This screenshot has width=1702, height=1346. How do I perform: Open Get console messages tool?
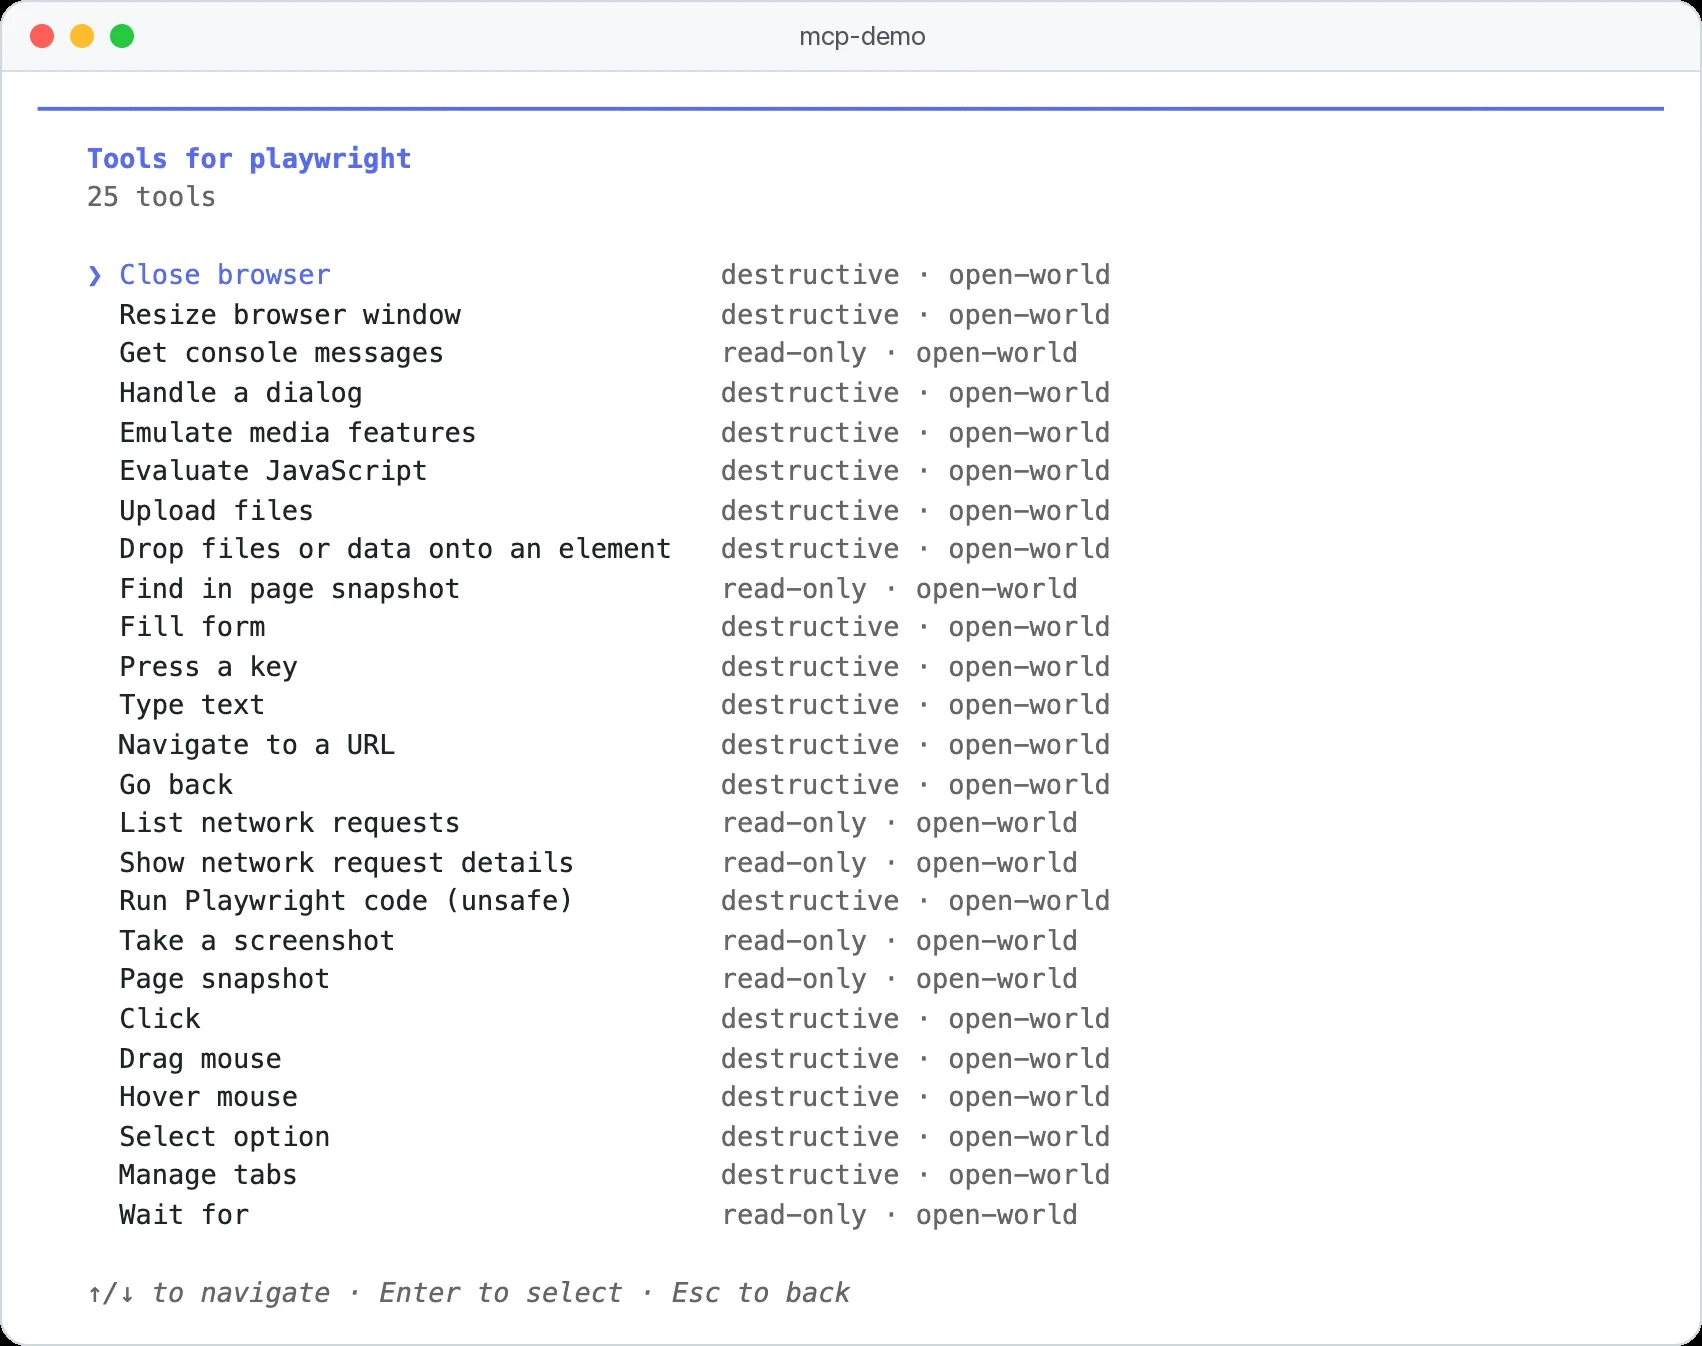coord(599,353)
